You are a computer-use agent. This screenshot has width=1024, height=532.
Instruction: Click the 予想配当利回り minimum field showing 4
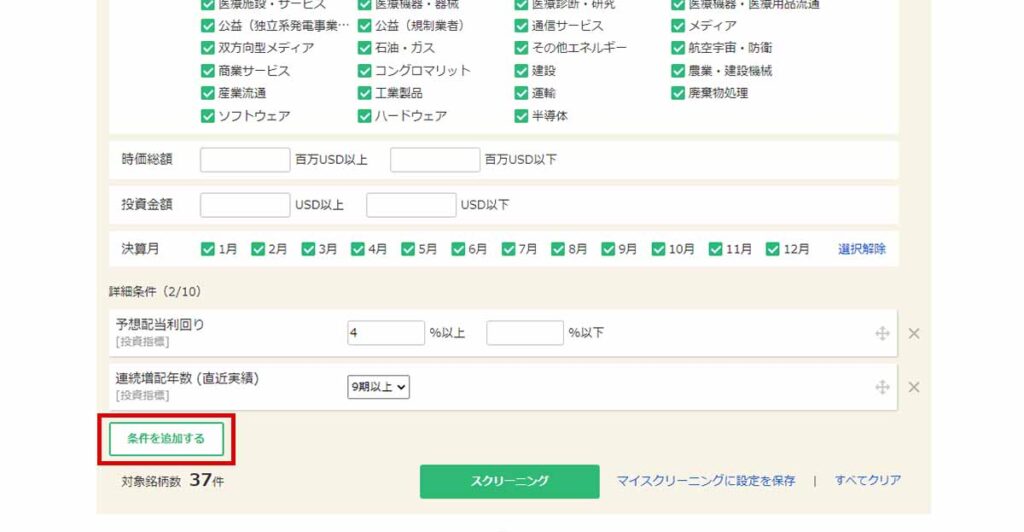[x=386, y=333]
